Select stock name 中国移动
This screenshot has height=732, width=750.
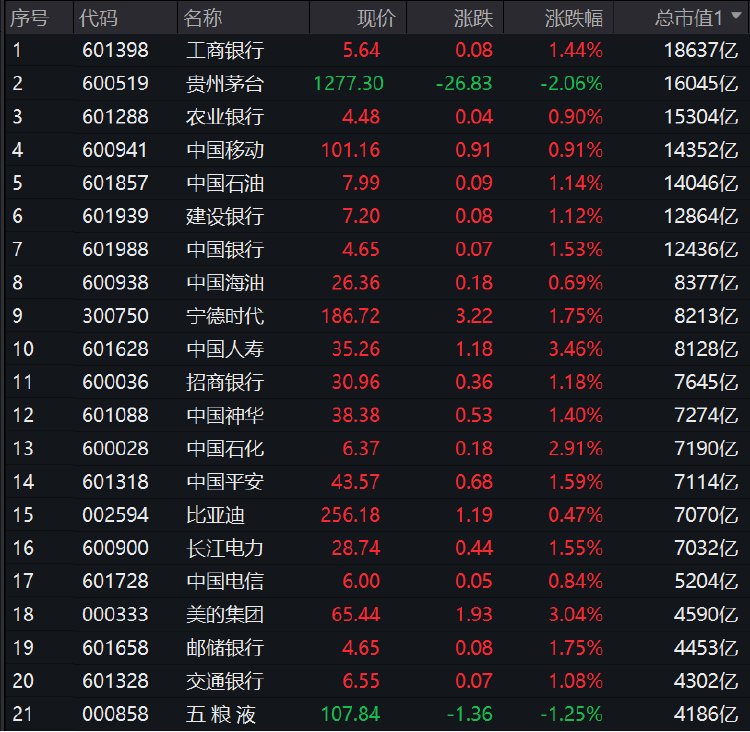click(225, 150)
